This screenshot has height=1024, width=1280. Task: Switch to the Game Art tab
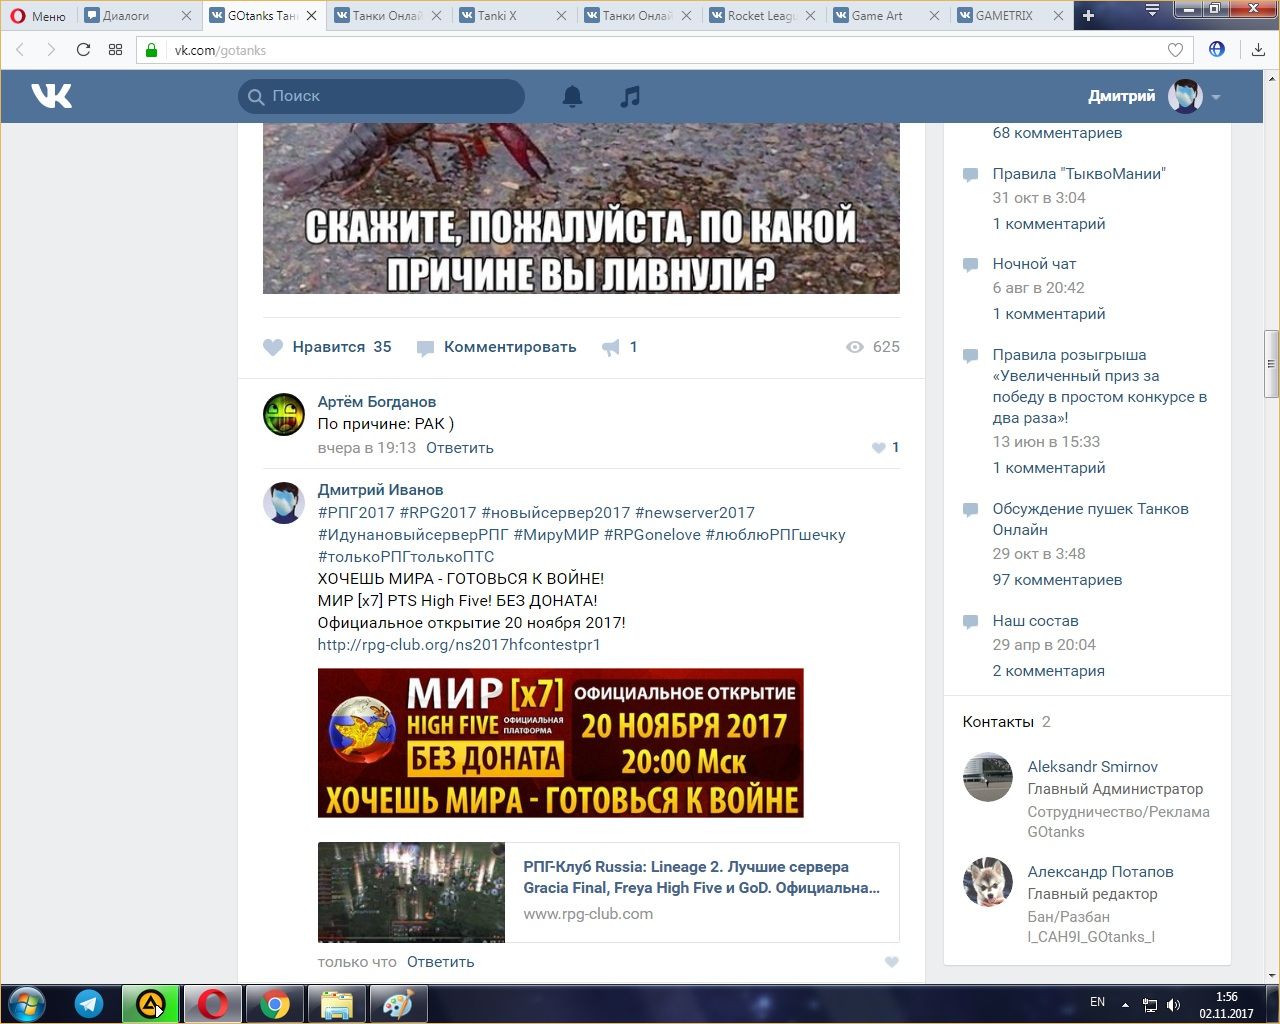[x=887, y=16]
